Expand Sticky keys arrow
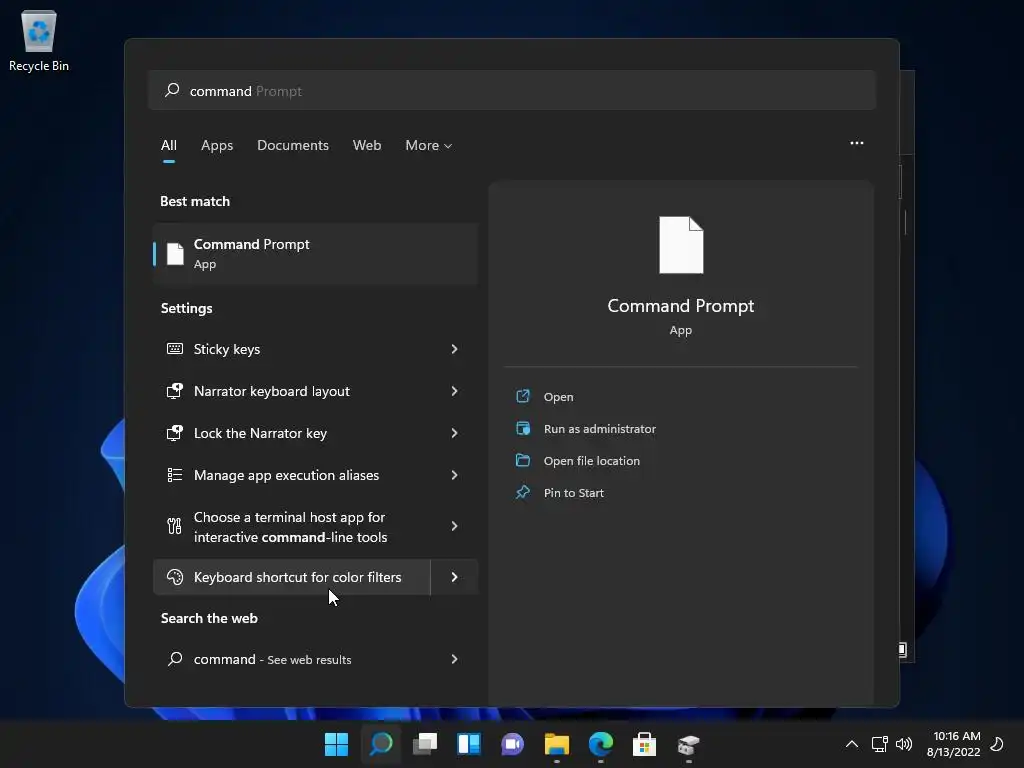 click(x=455, y=349)
